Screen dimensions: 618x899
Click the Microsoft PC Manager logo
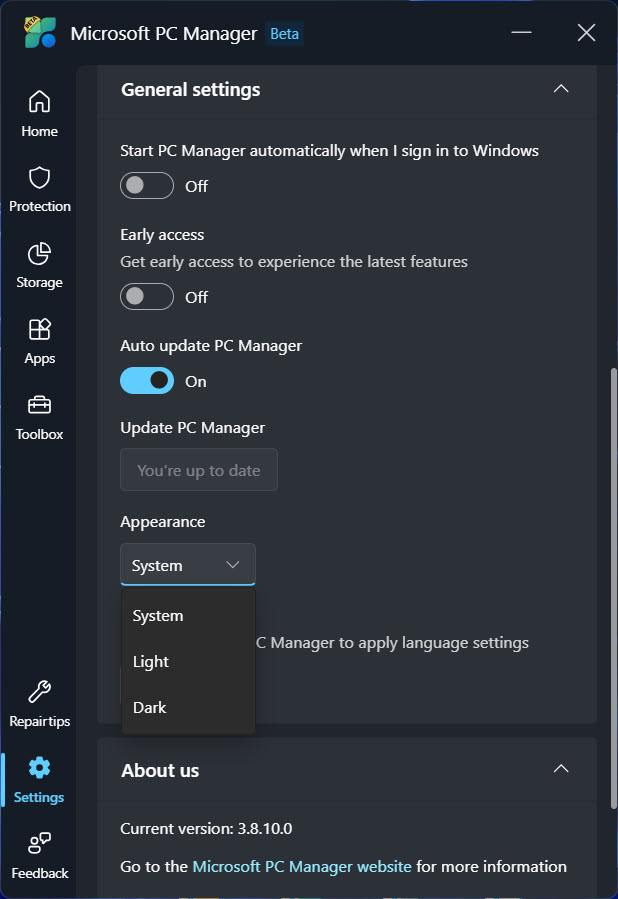coord(41,33)
